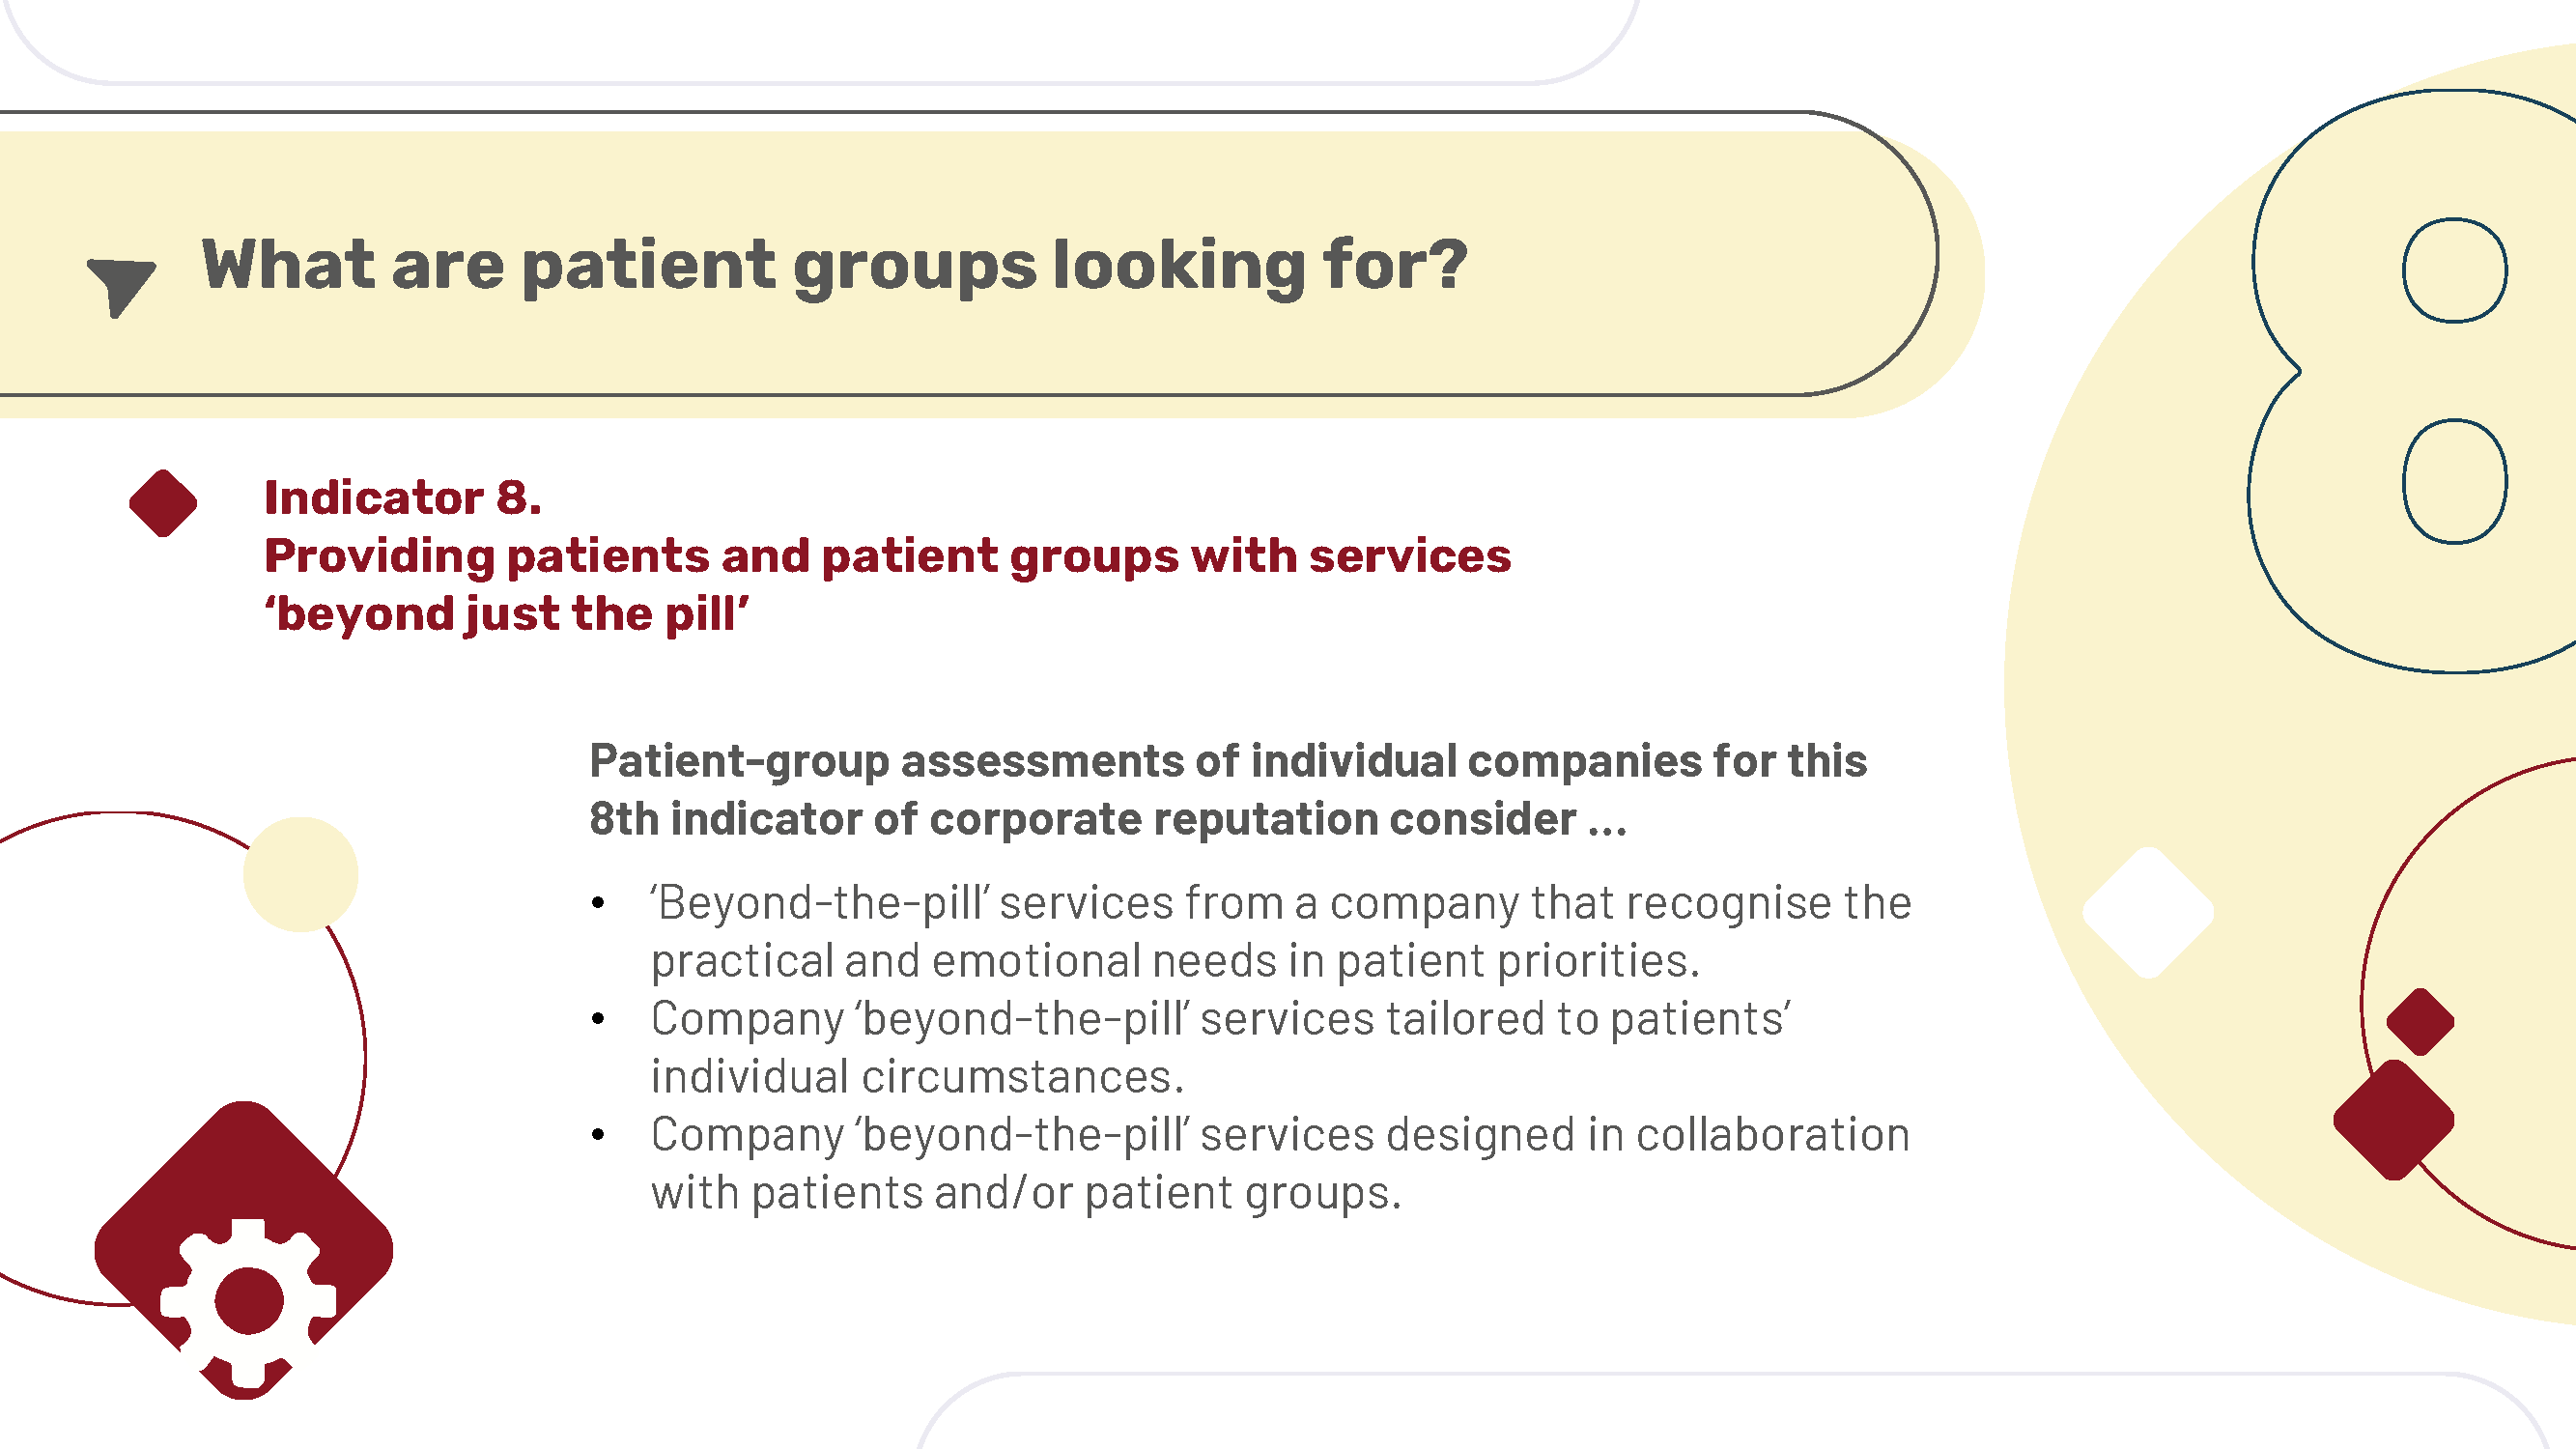Click the '8th indicator of corporate reputation consider' line
Image resolution: width=2576 pixels, height=1449 pixels.
[1108, 819]
